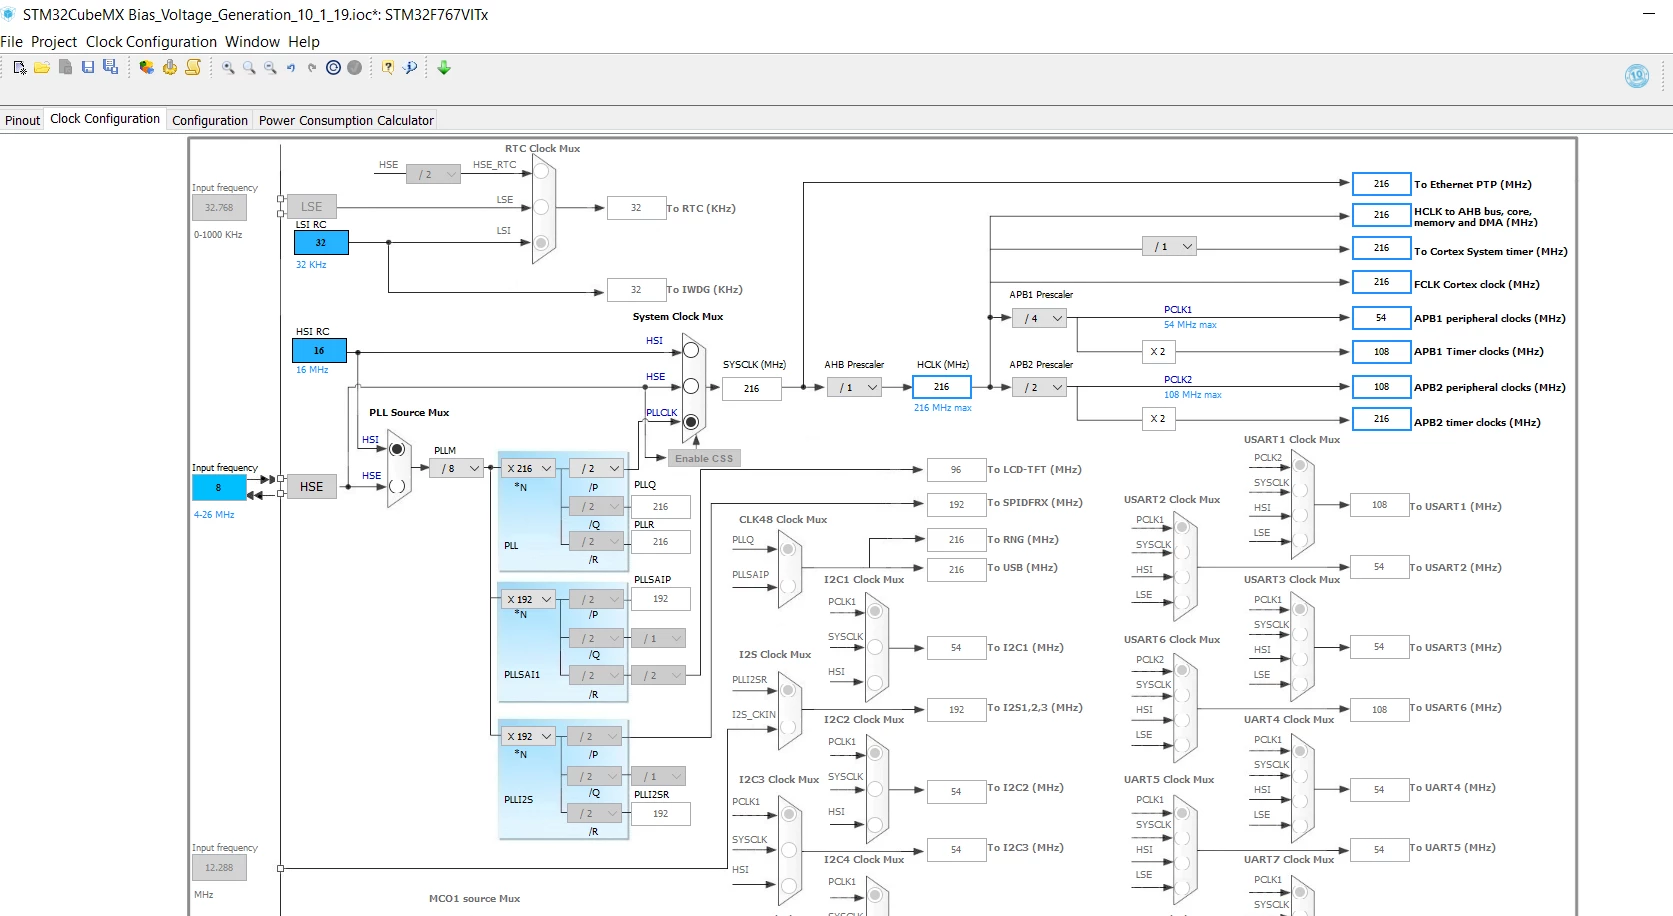Open the File menu
The image size is (1673, 916).
12,42
